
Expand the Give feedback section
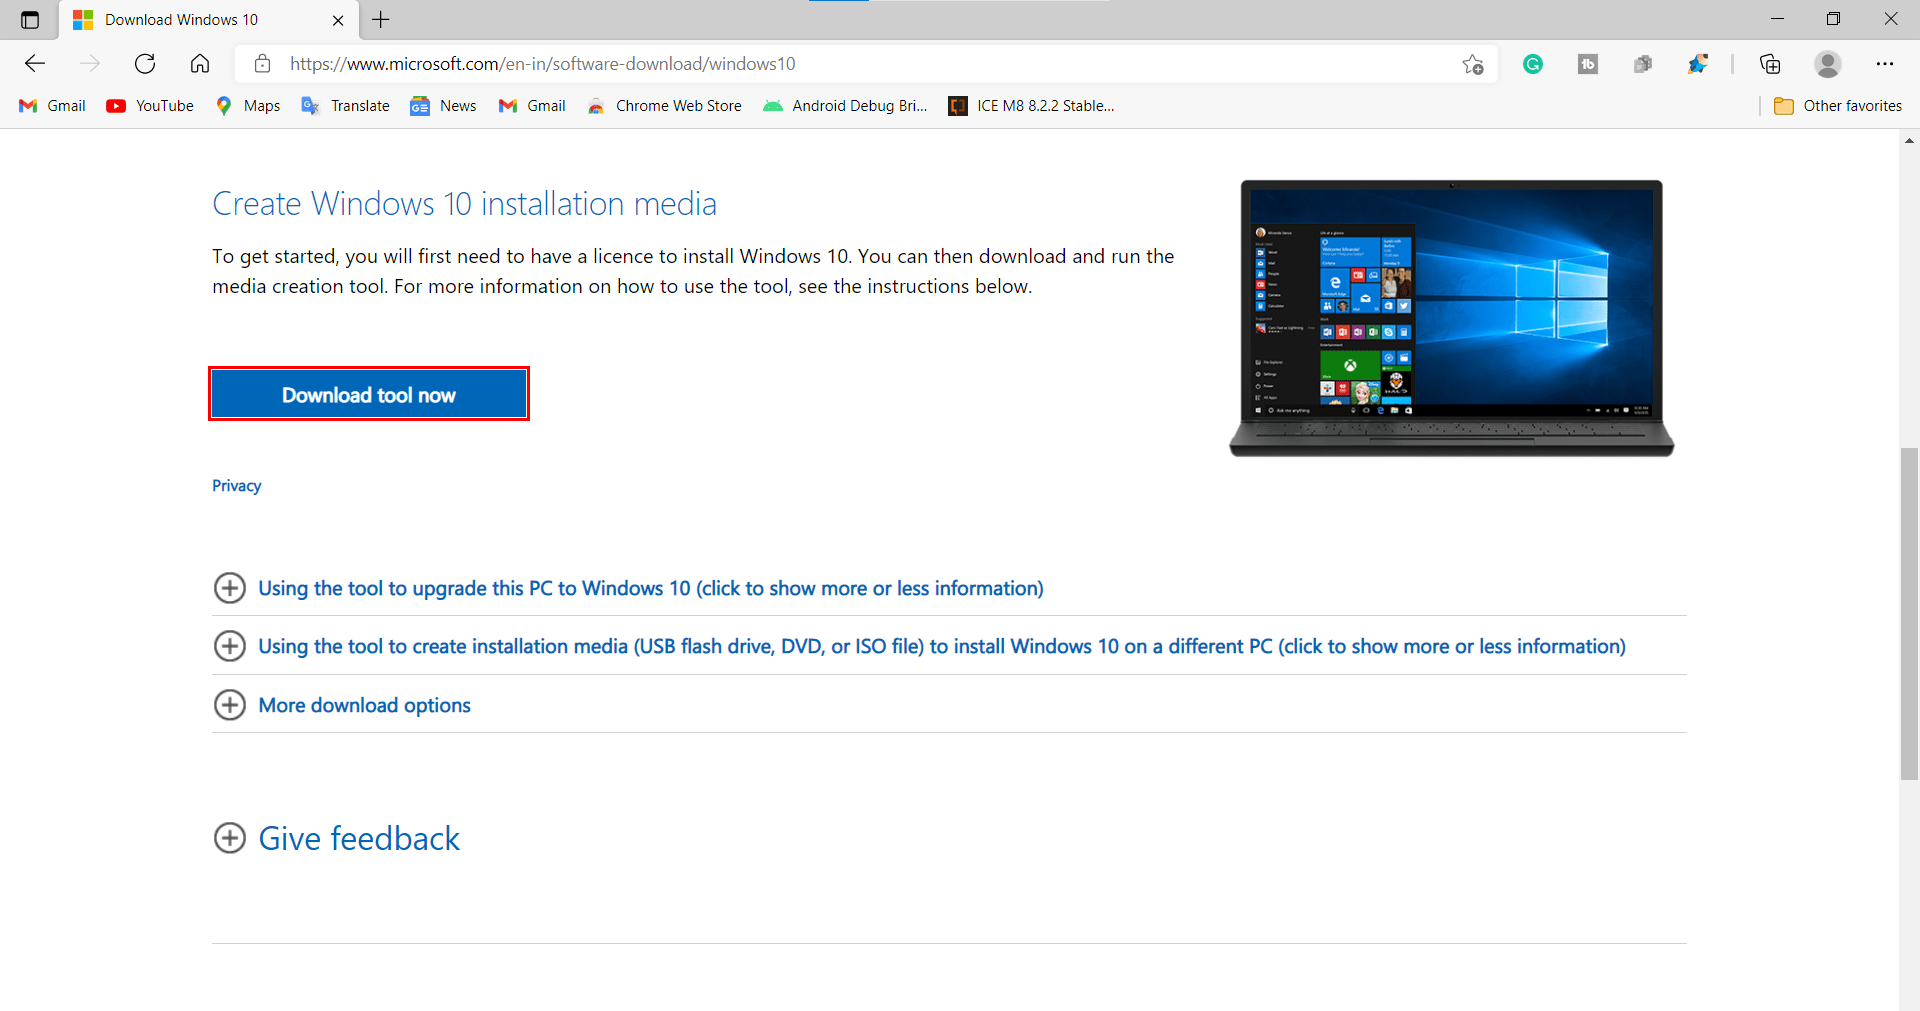point(358,838)
